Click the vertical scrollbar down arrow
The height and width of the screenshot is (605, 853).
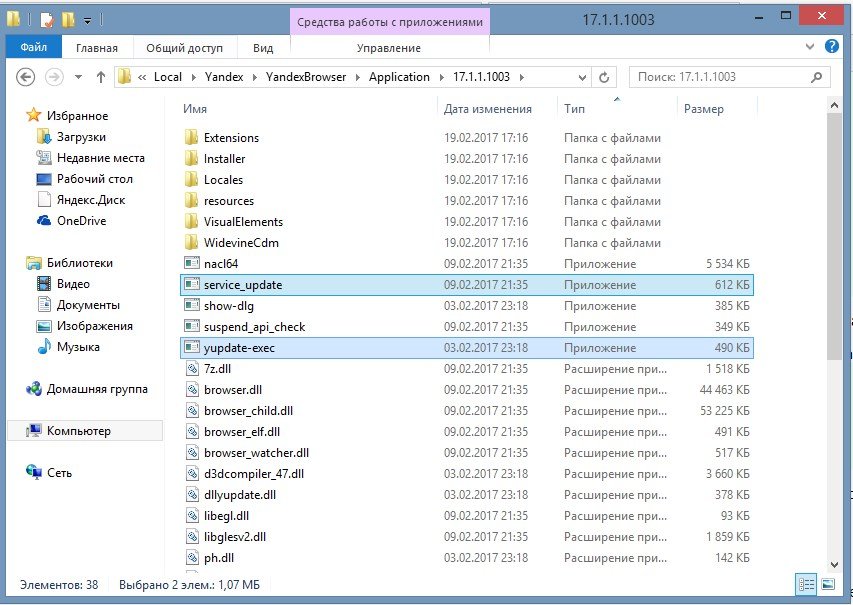pyautogui.click(x=835, y=565)
